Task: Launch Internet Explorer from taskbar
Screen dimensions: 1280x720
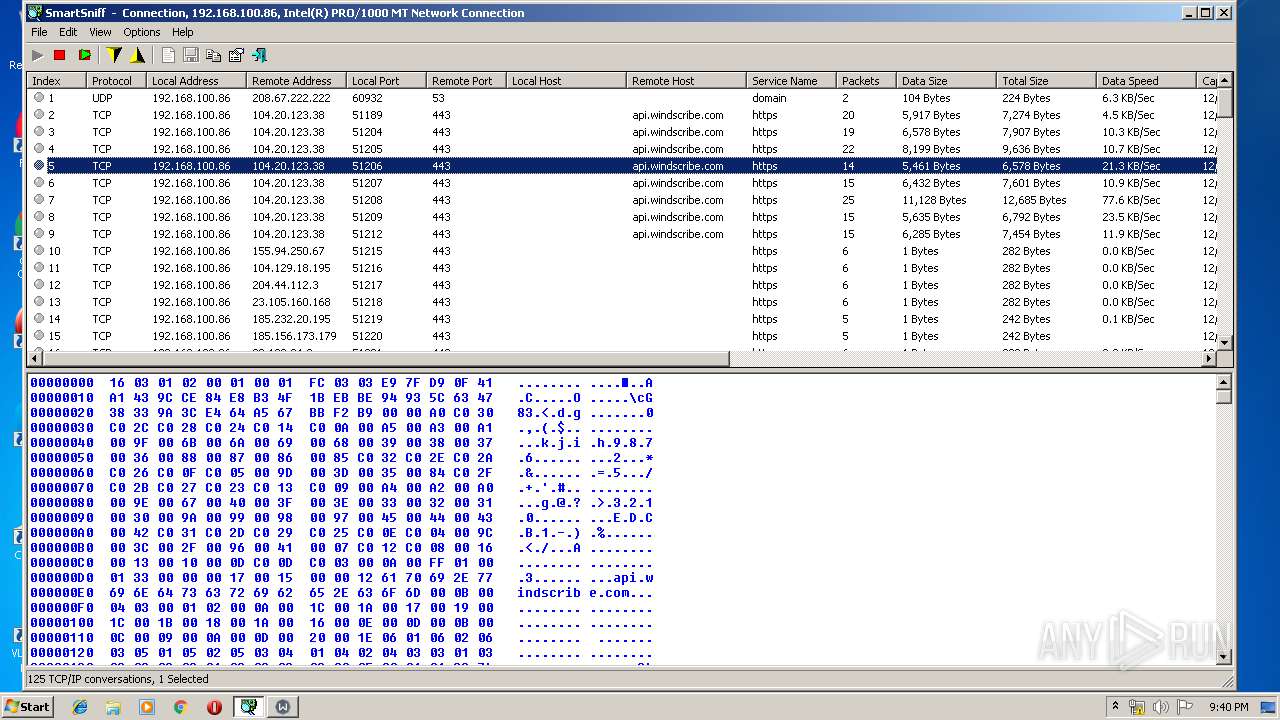Action: click(x=80, y=707)
